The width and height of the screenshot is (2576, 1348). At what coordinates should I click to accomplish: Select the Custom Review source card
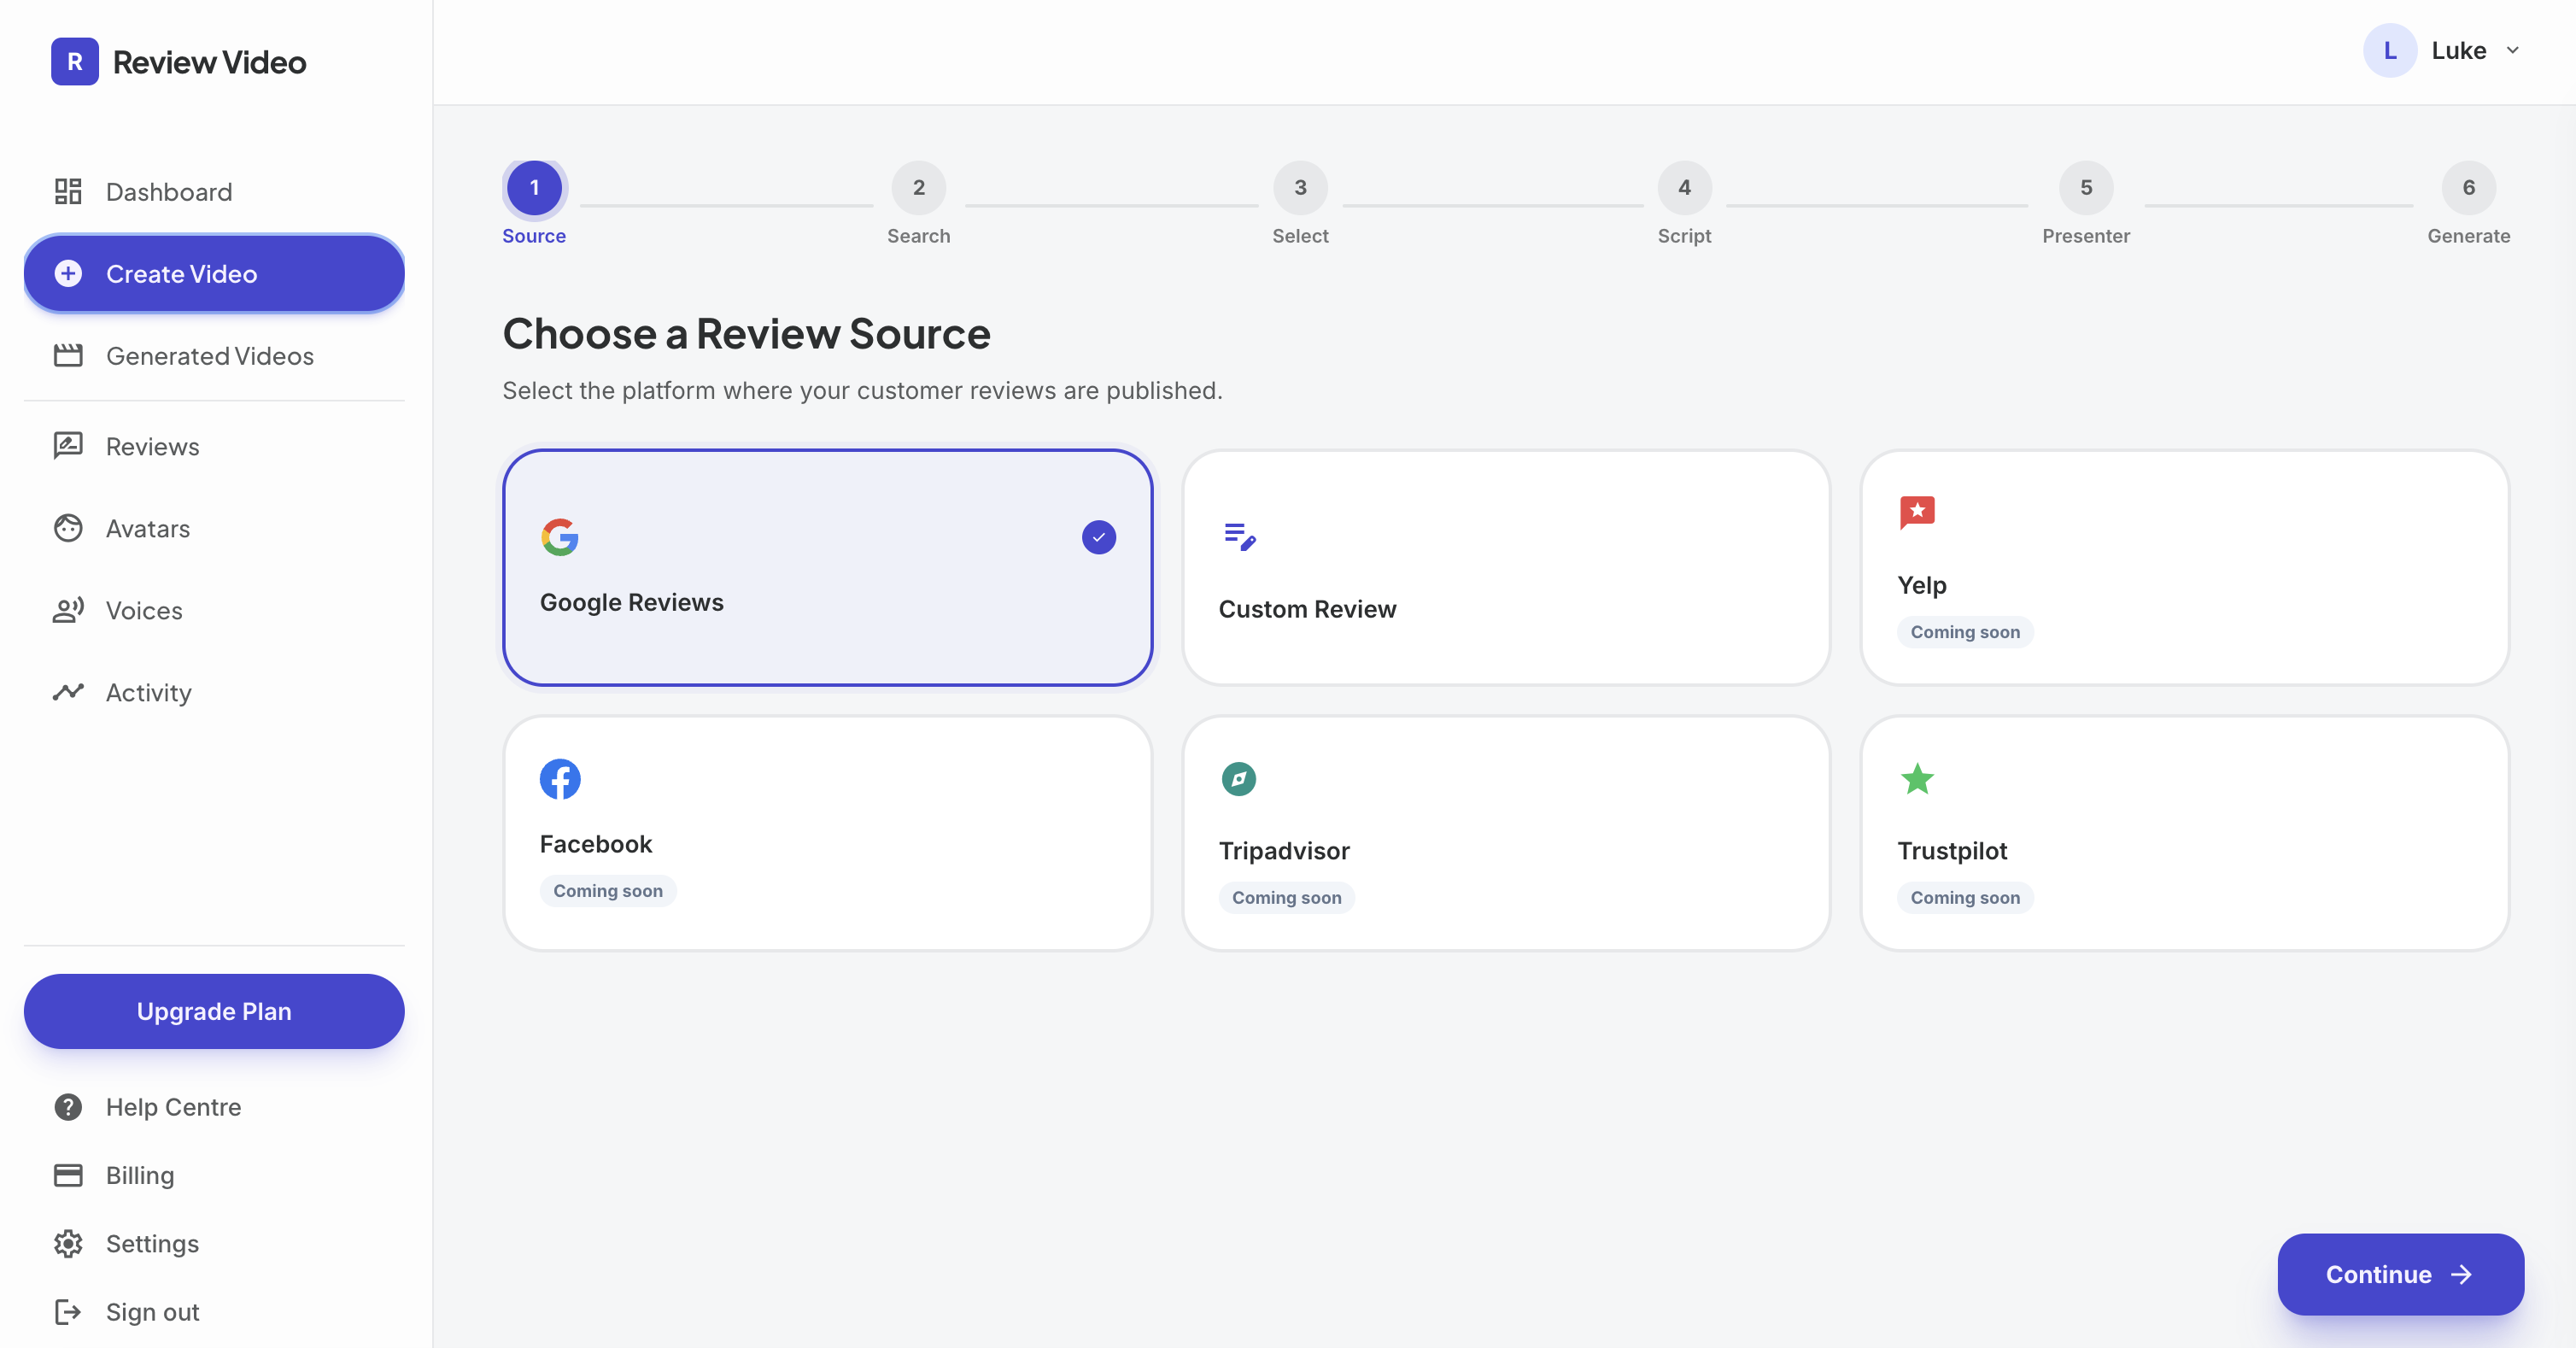click(1506, 568)
